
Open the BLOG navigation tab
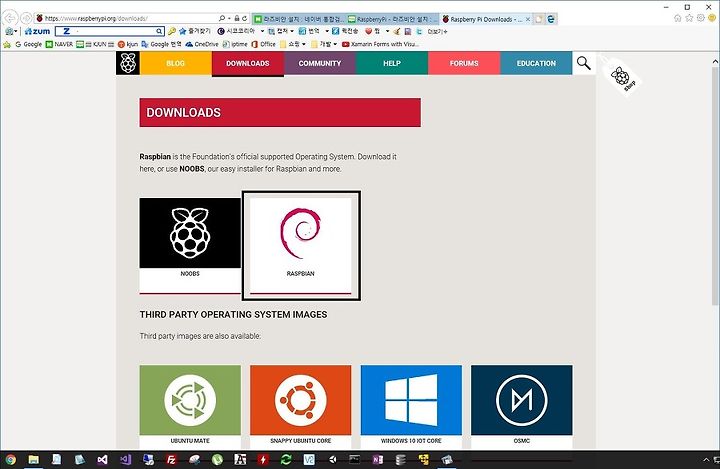[175, 63]
